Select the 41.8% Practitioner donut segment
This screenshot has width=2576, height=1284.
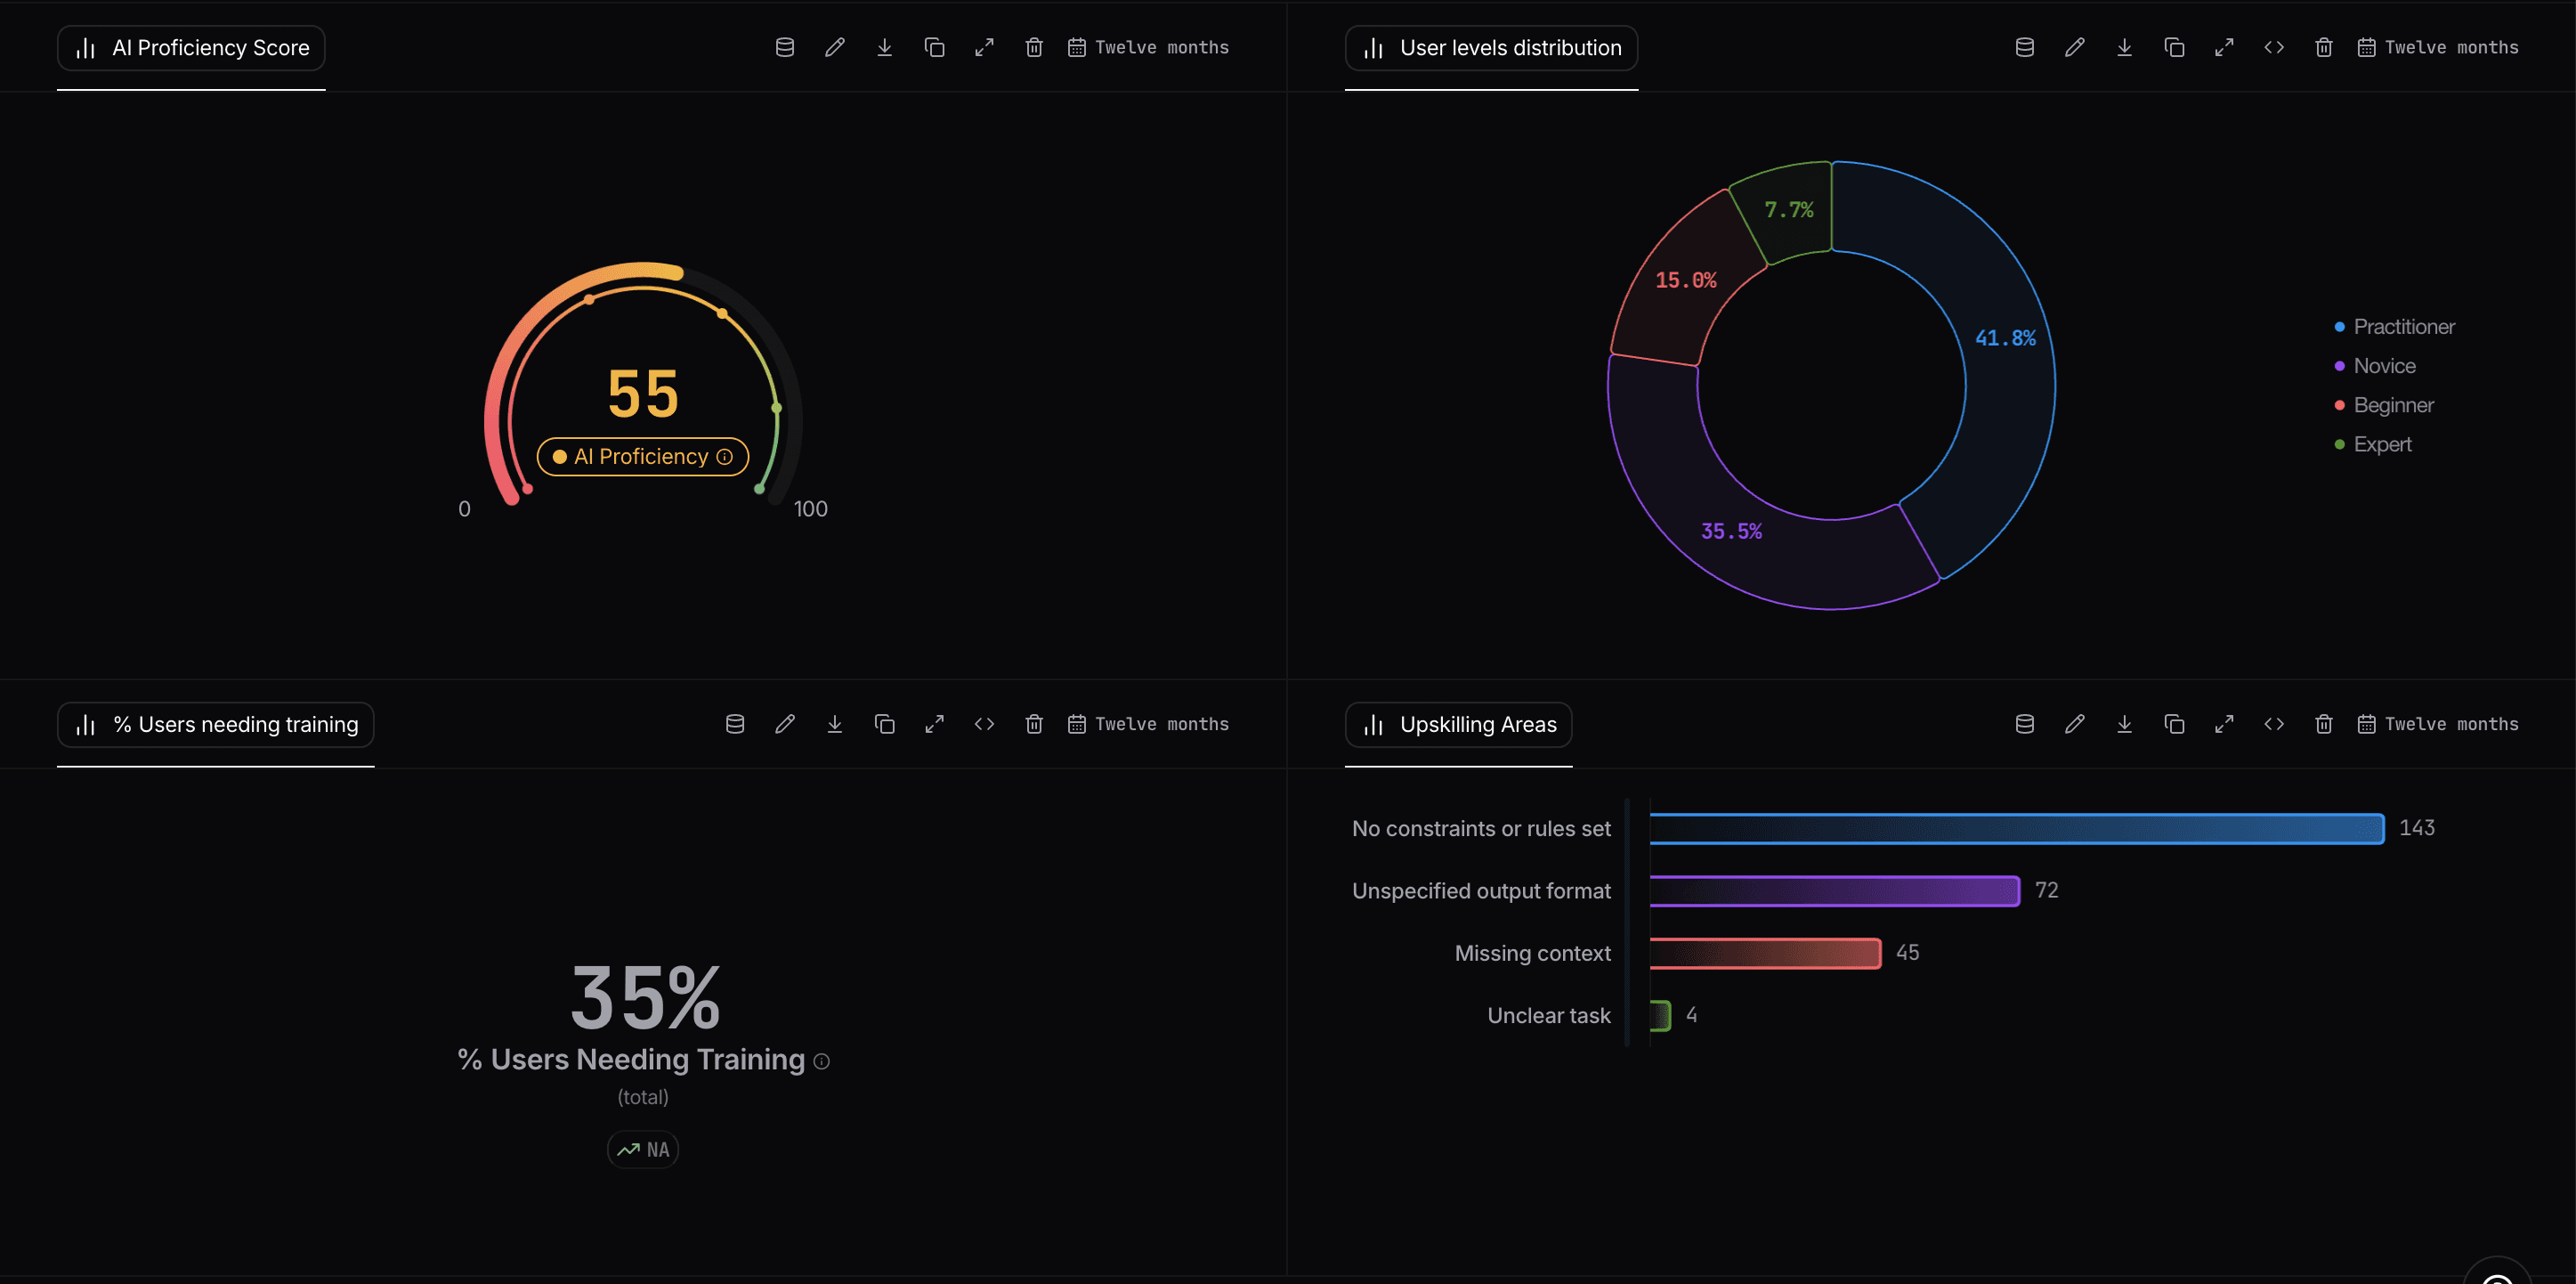coord(2005,338)
